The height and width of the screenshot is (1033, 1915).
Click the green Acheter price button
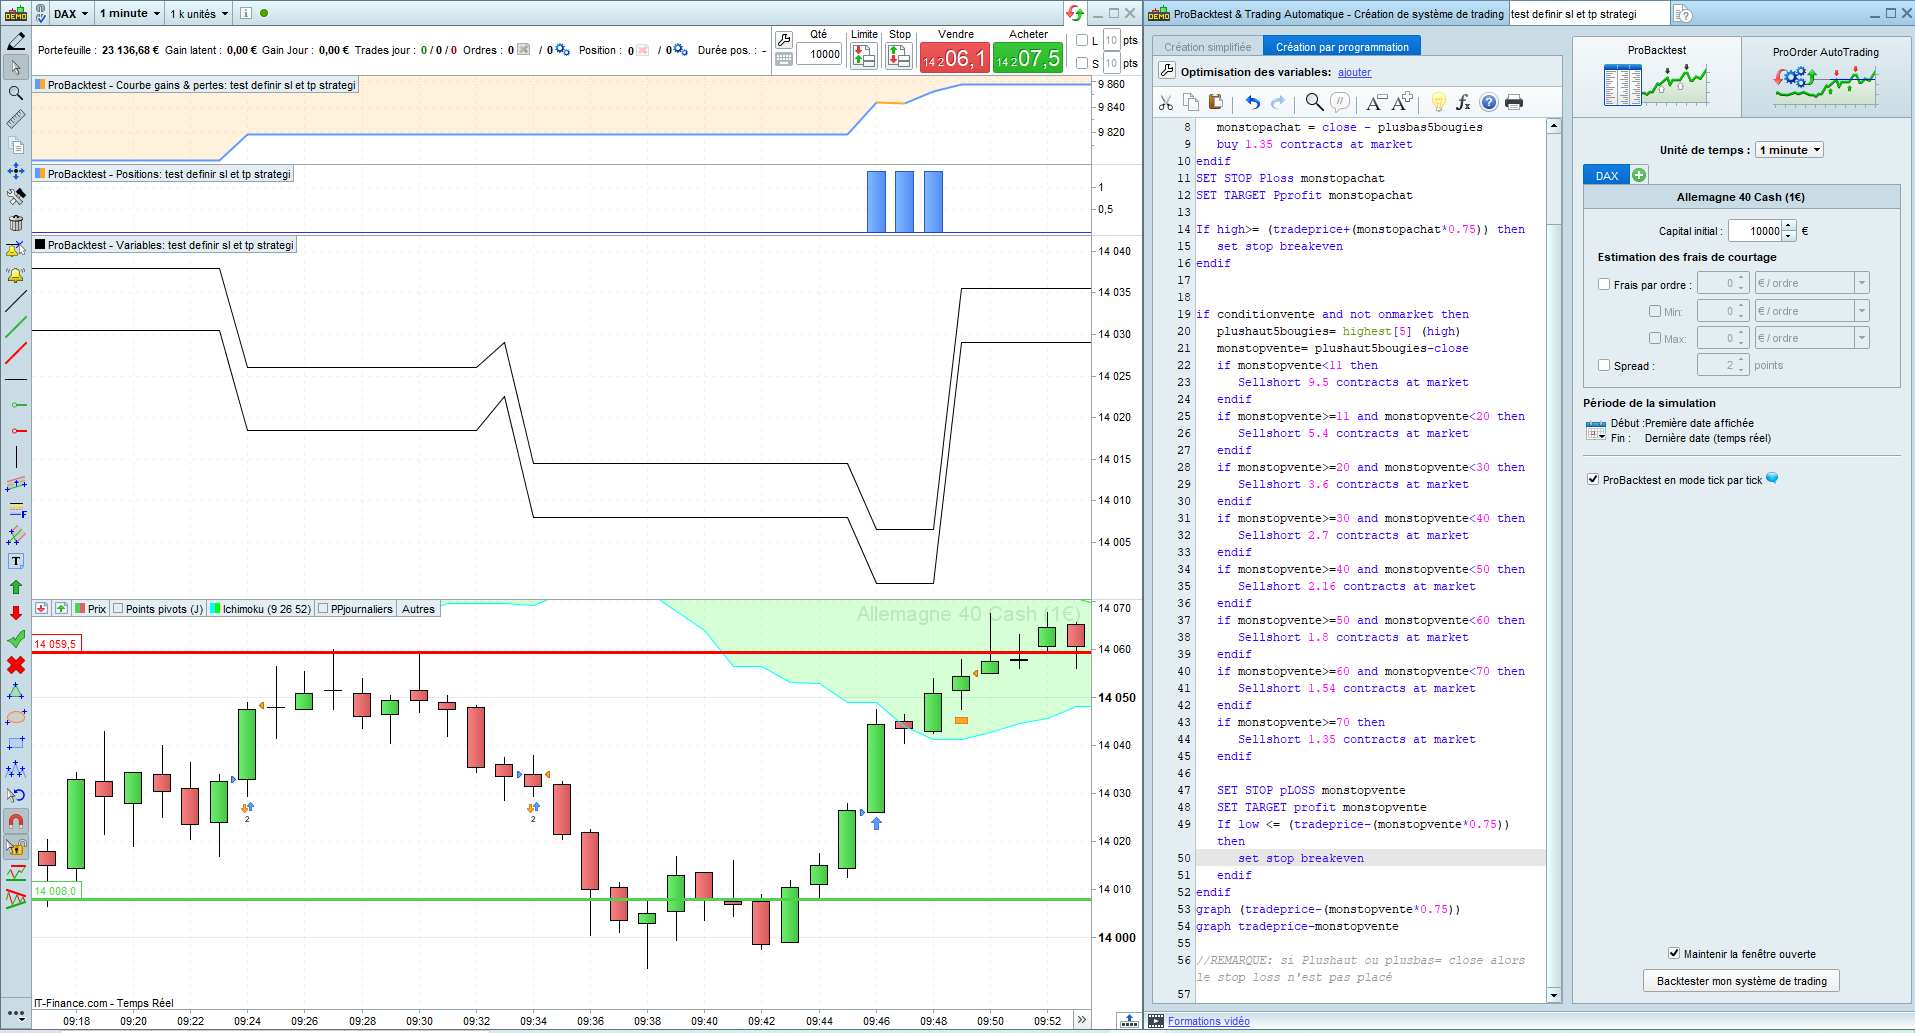[1028, 58]
